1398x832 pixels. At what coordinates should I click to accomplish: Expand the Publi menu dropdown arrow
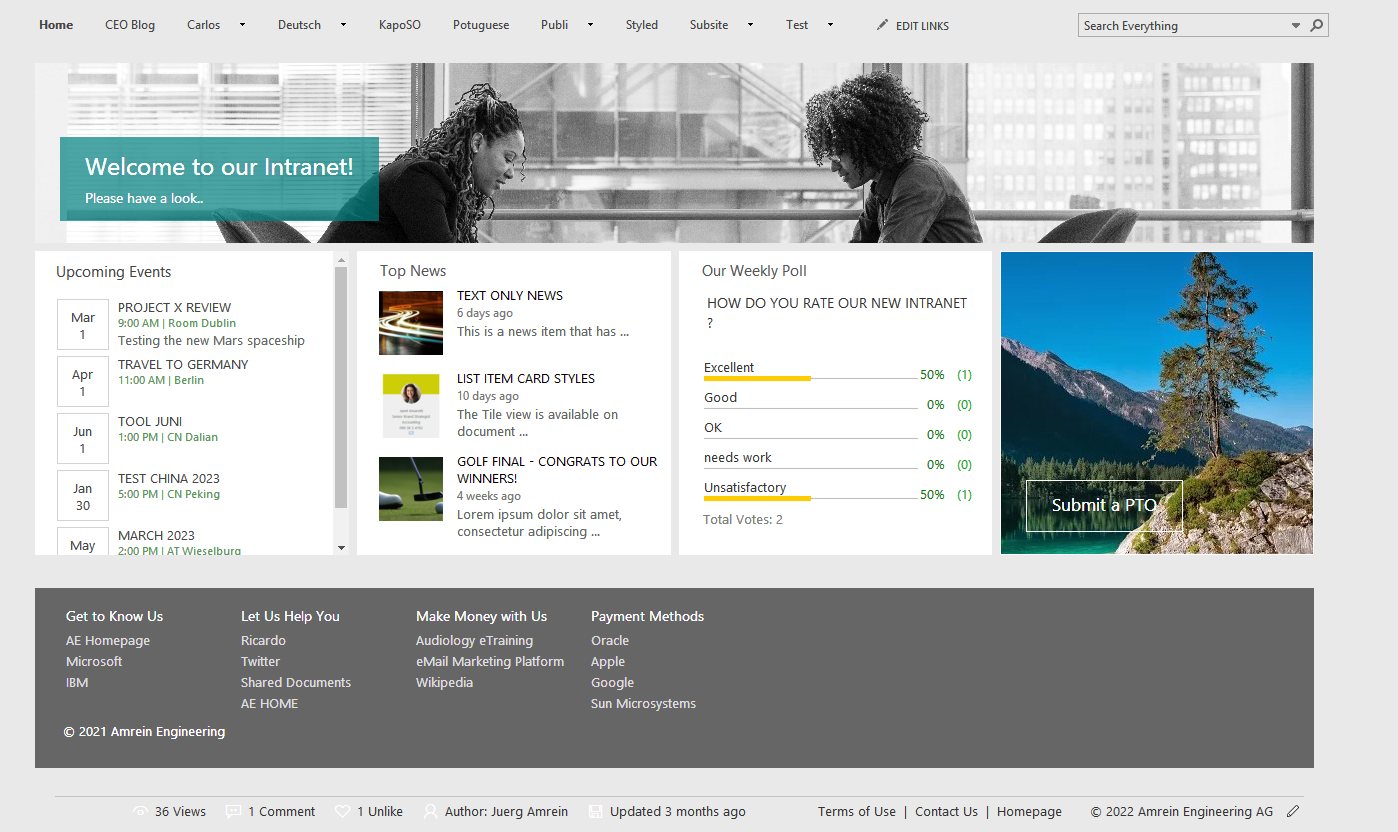pos(590,25)
